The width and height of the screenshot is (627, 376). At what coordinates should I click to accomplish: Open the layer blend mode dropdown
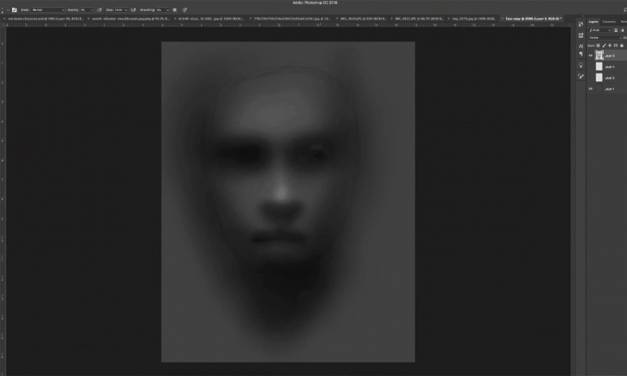(604, 38)
